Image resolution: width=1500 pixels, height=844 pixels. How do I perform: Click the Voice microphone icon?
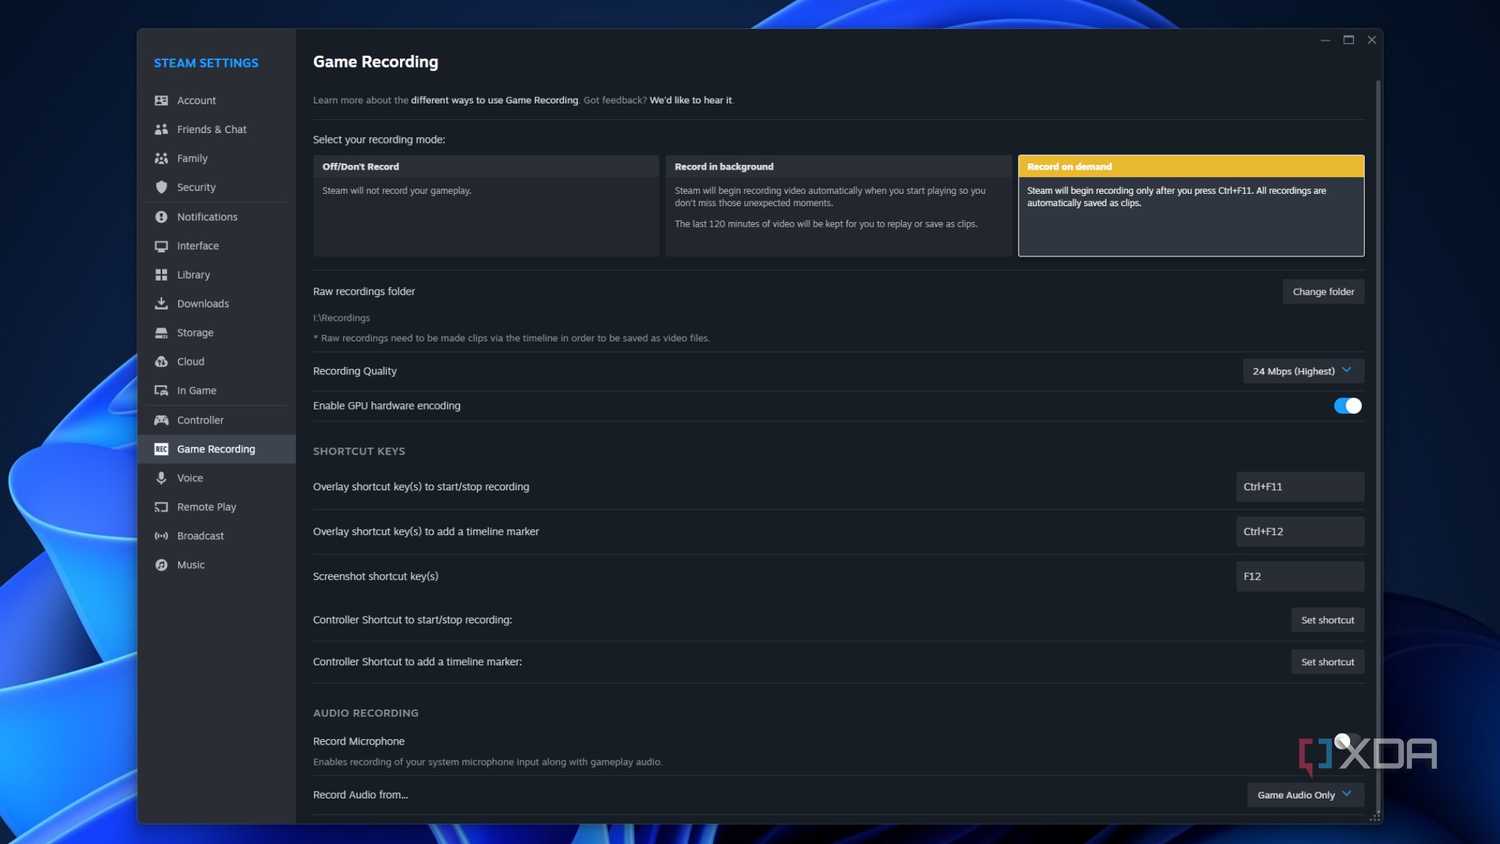(161, 478)
